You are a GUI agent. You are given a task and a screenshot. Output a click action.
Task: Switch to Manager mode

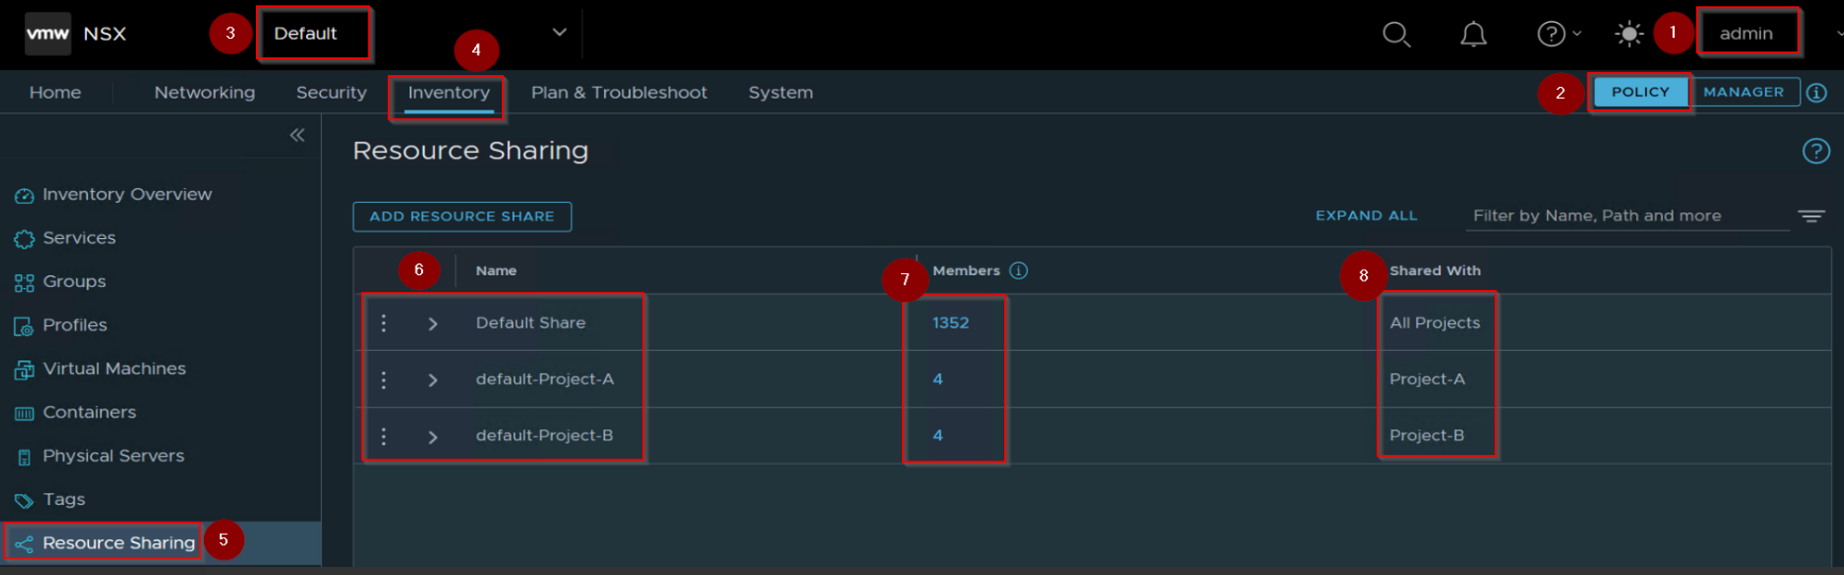[x=1743, y=92]
